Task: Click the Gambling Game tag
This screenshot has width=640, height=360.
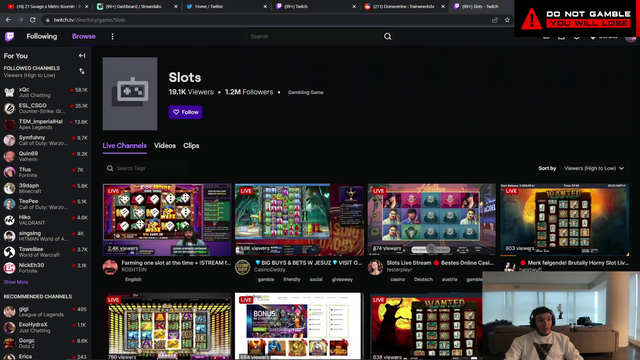Action: 306,92
